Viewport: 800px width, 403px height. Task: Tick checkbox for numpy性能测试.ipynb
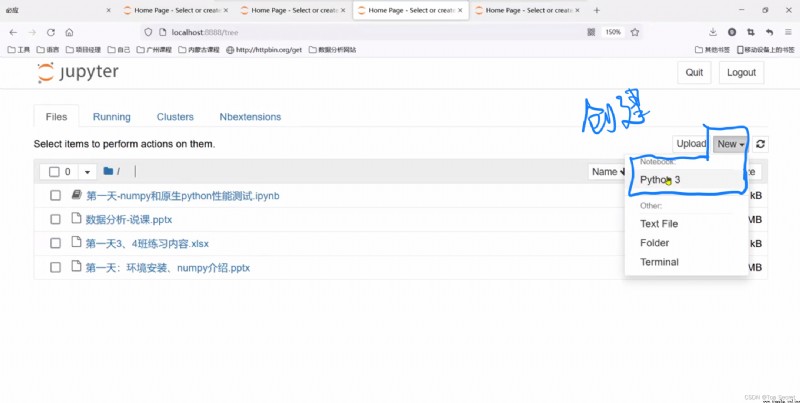click(x=55, y=195)
